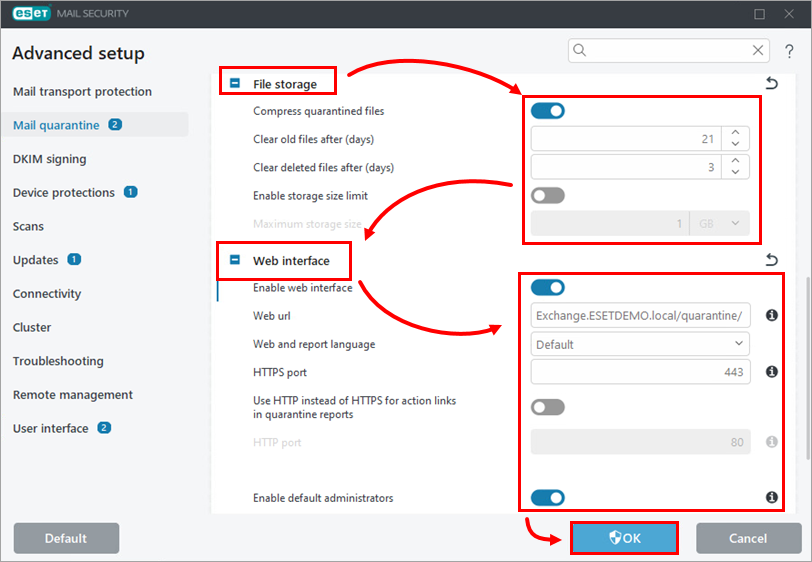Click info icon beside Enable default administrators
The height and width of the screenshot is (562, 812).
[771, 497]
